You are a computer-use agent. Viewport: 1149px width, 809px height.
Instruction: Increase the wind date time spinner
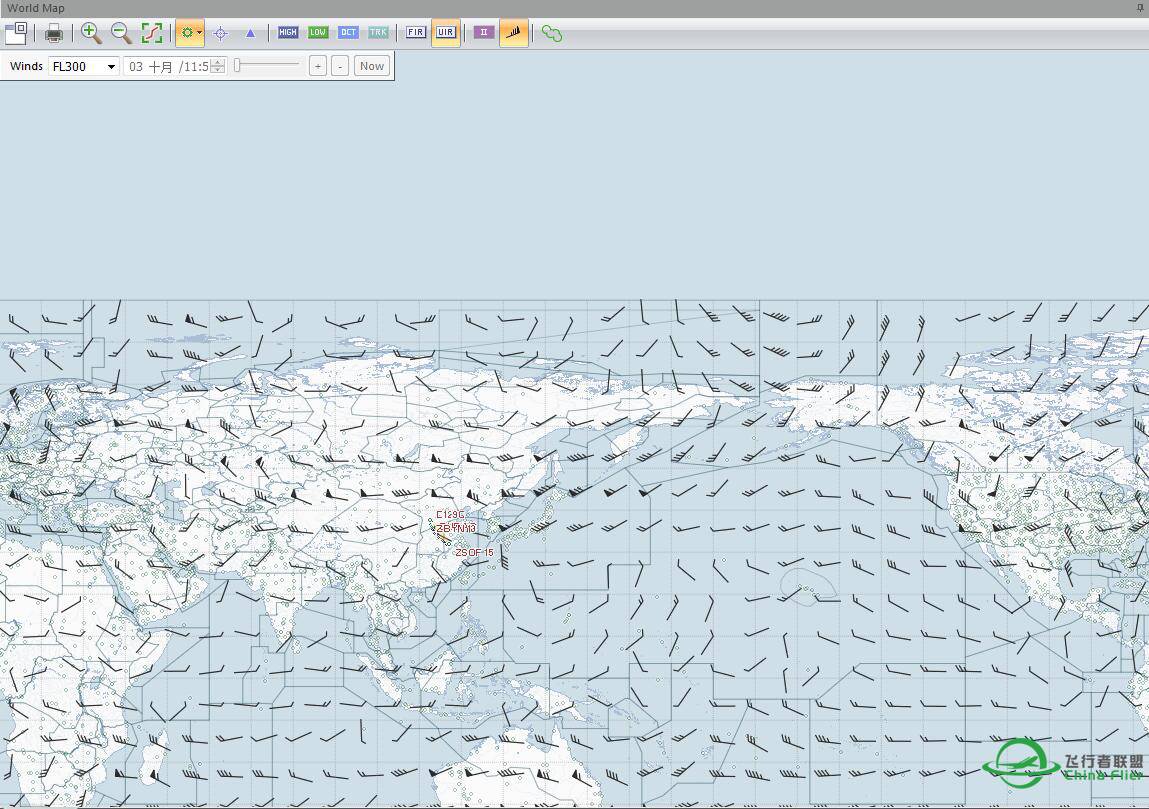click(x=218, y=63)
